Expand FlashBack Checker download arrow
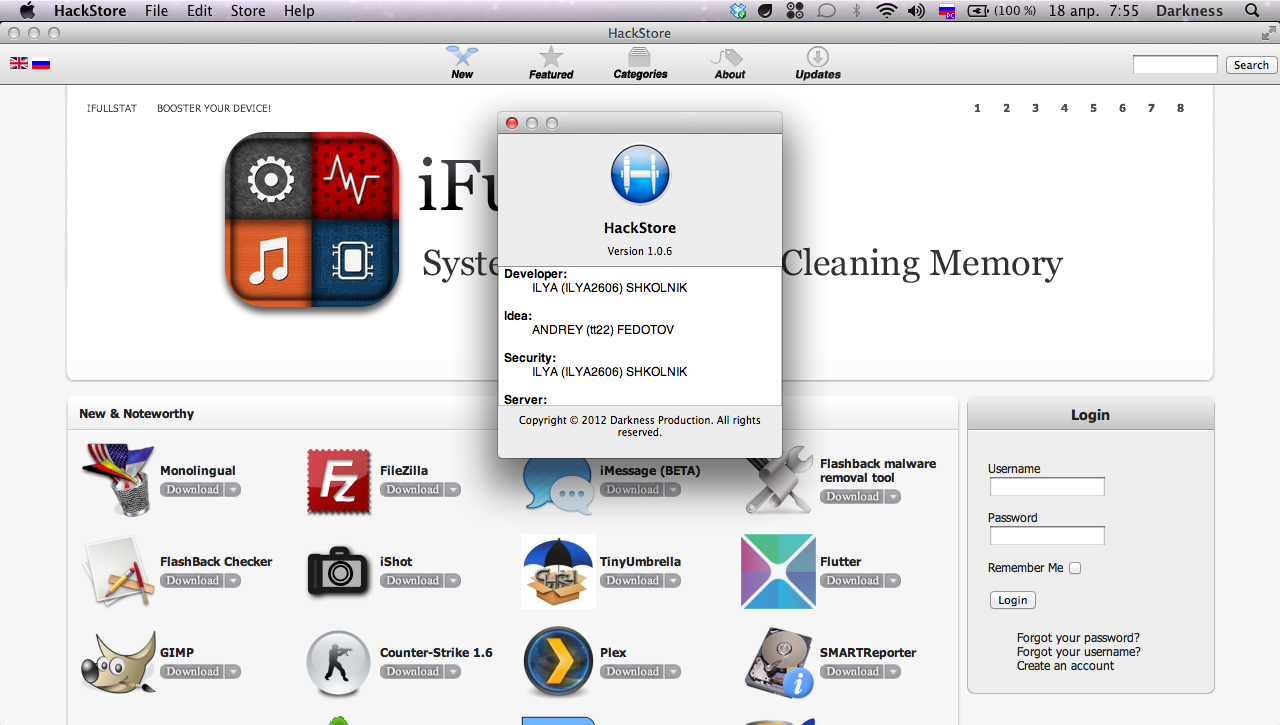1280x725 pixels. click(232, 581)
